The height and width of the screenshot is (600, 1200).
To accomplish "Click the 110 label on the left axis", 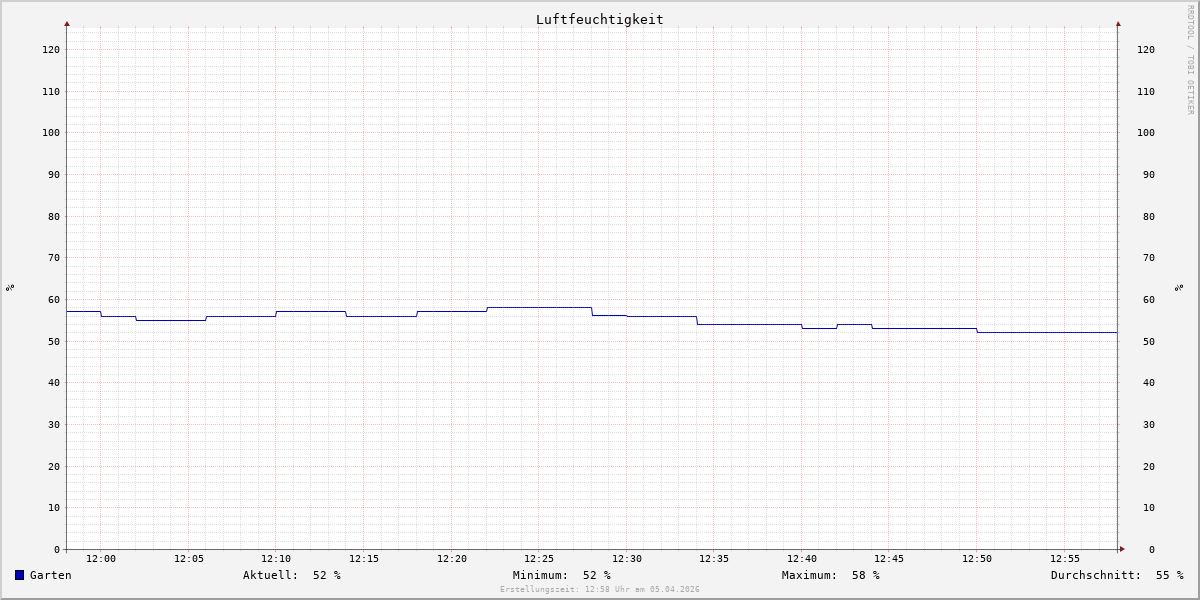I will pos(51,92).
